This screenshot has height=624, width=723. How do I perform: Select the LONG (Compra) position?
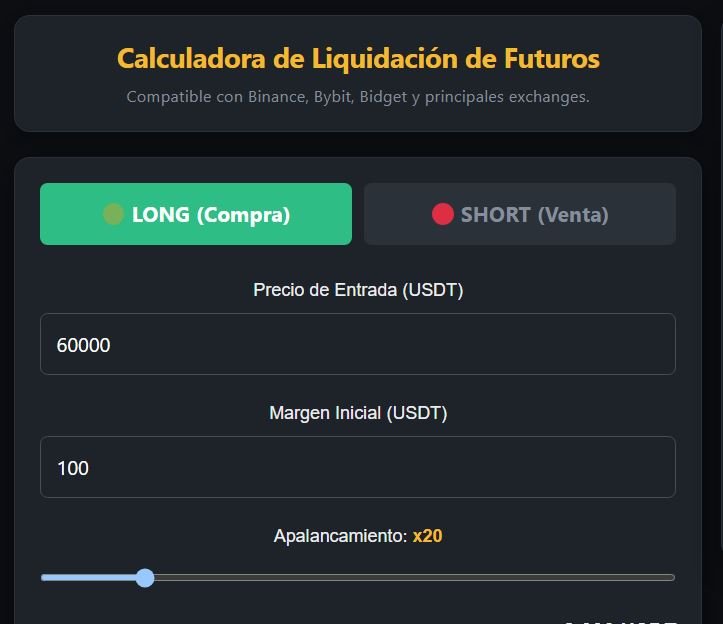coord(196,214)
